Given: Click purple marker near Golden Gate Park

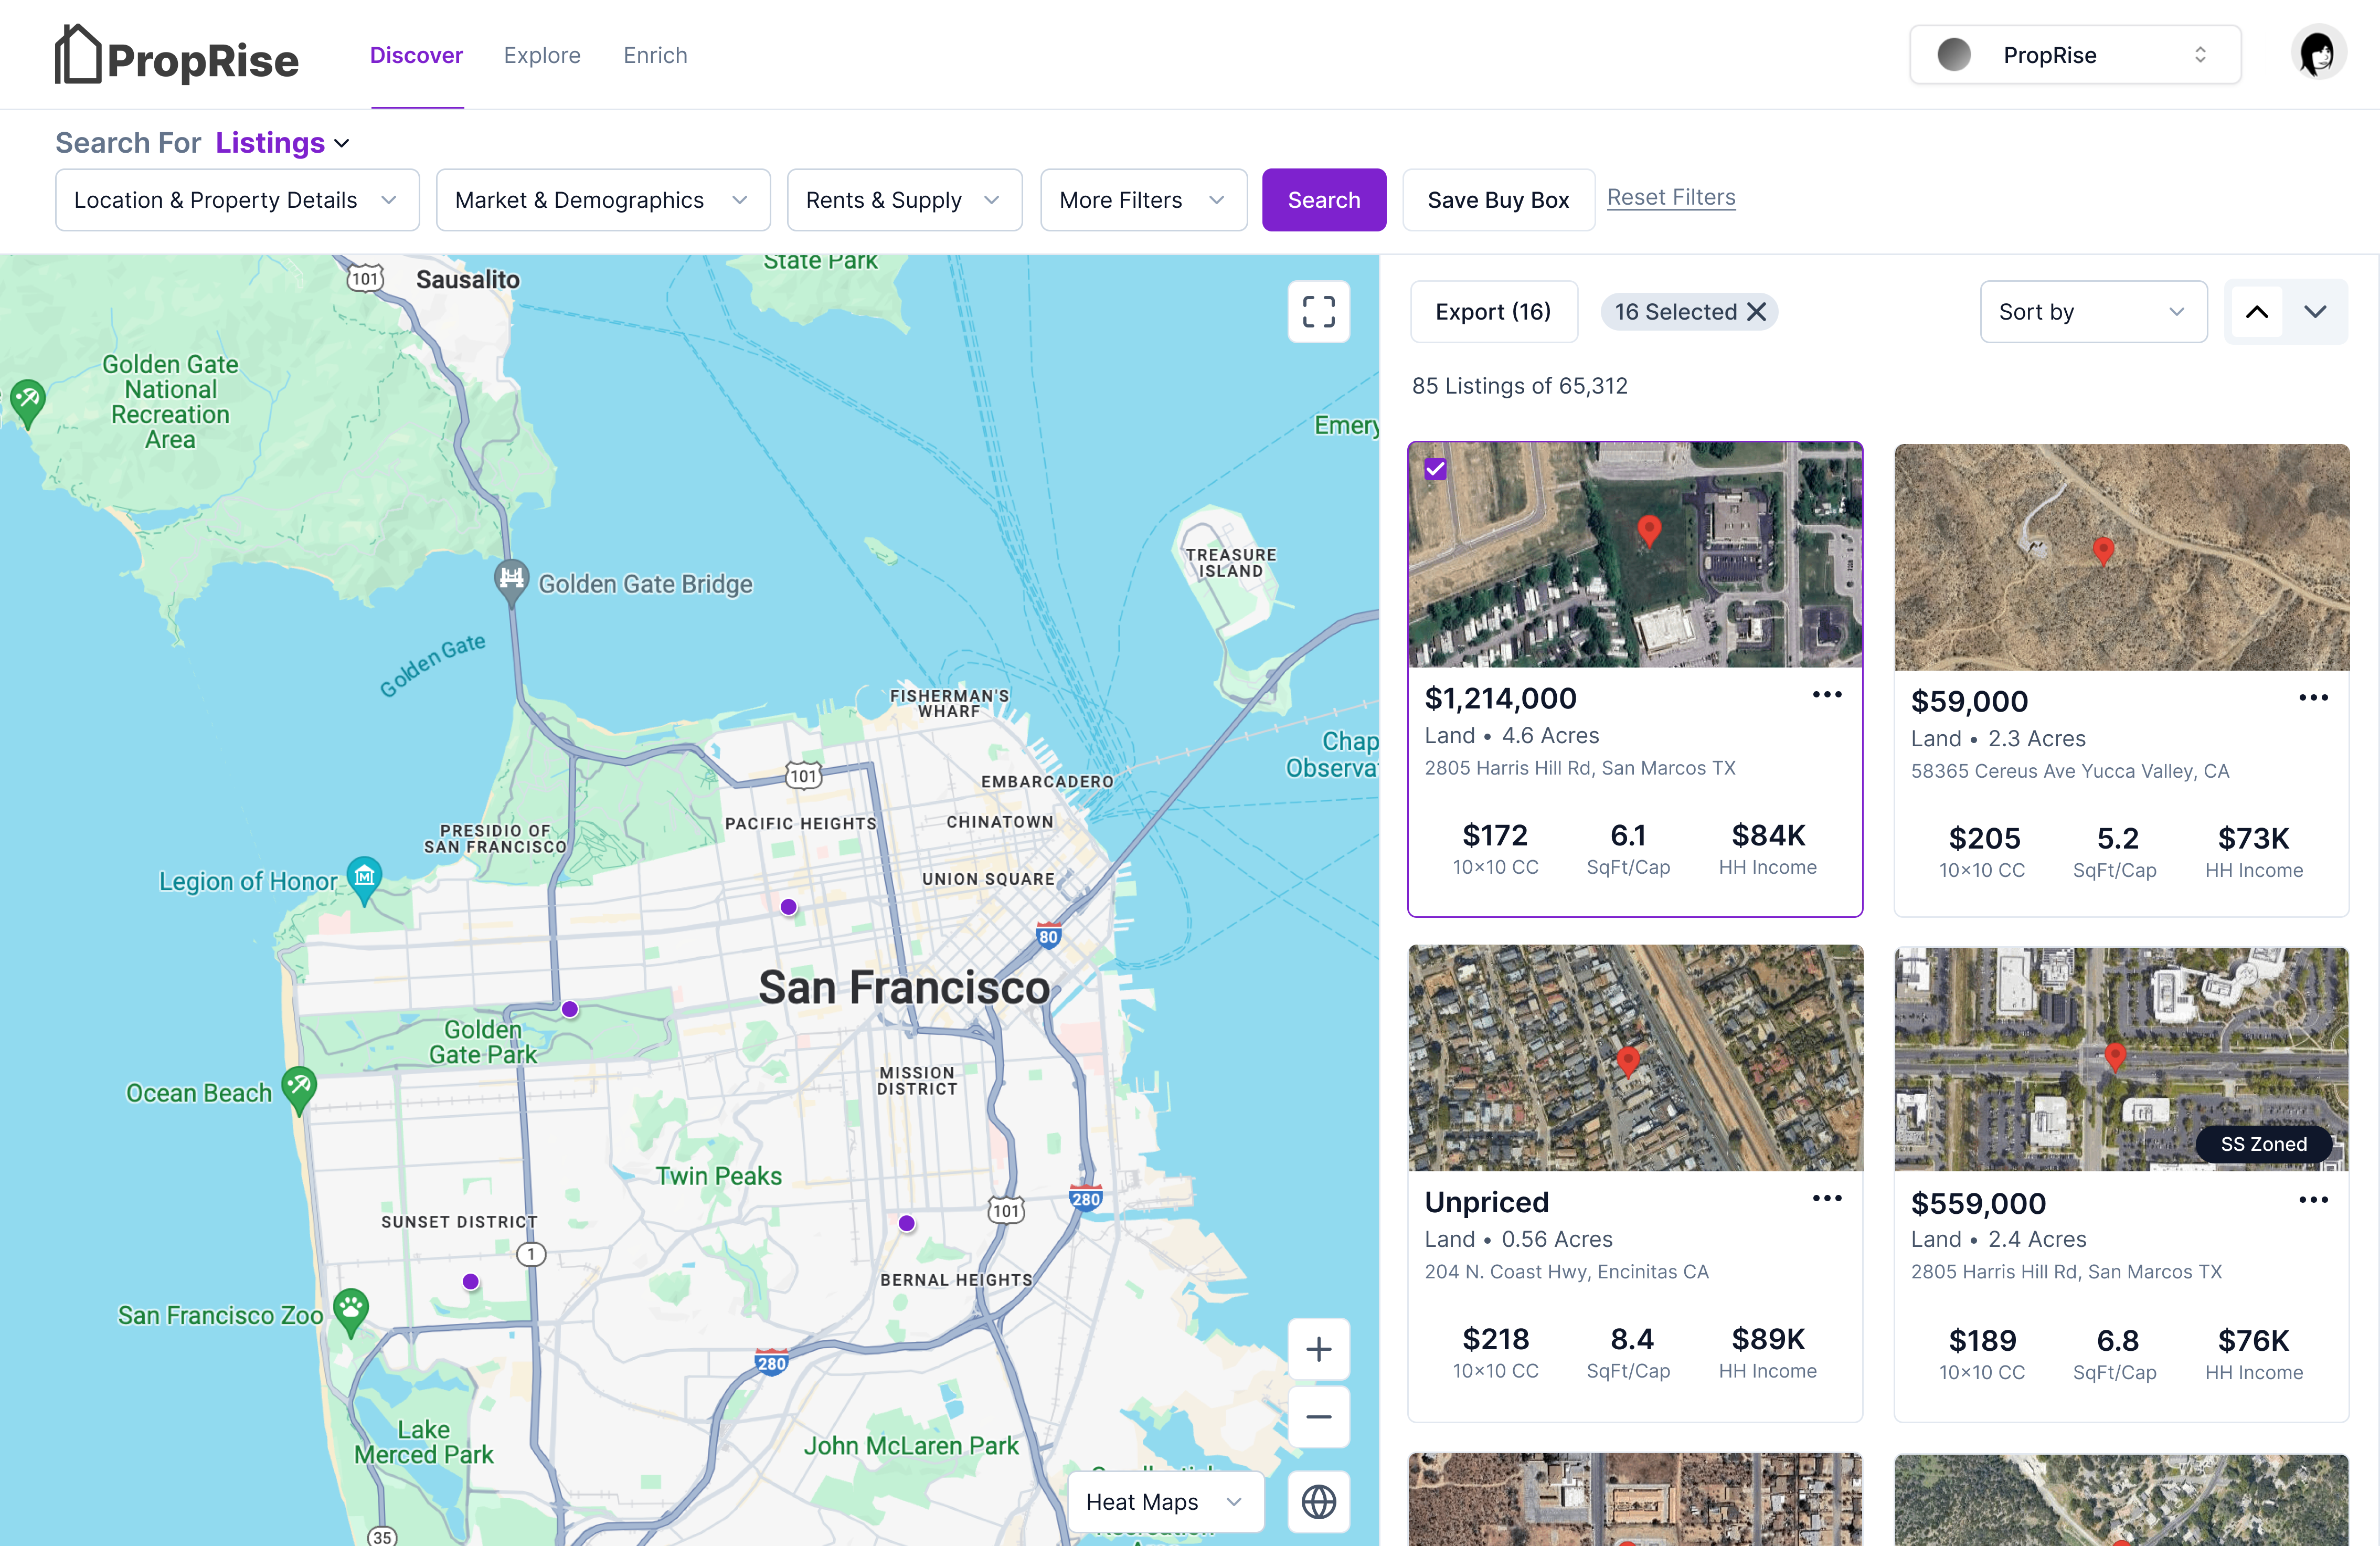Looking at the screenshot, I should click(570, 1009).
